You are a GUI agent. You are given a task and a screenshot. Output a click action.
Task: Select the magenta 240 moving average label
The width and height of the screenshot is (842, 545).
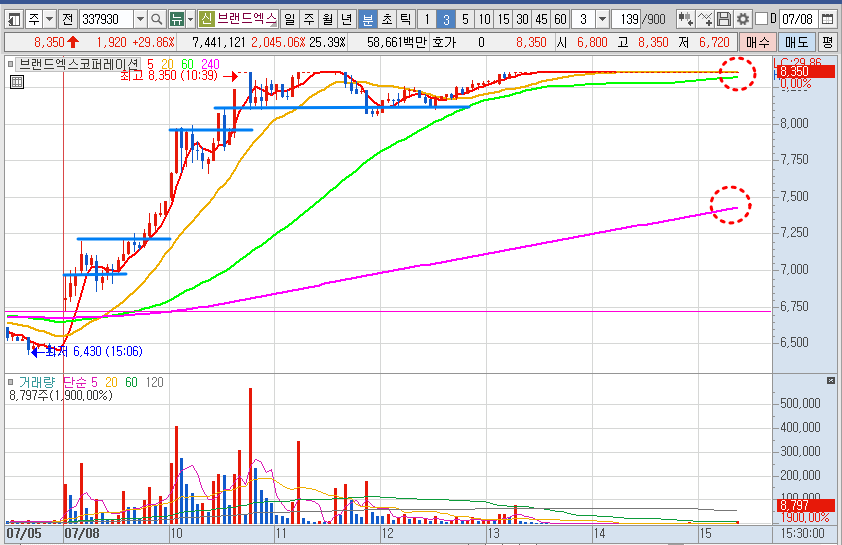click(x=210, y=64)
